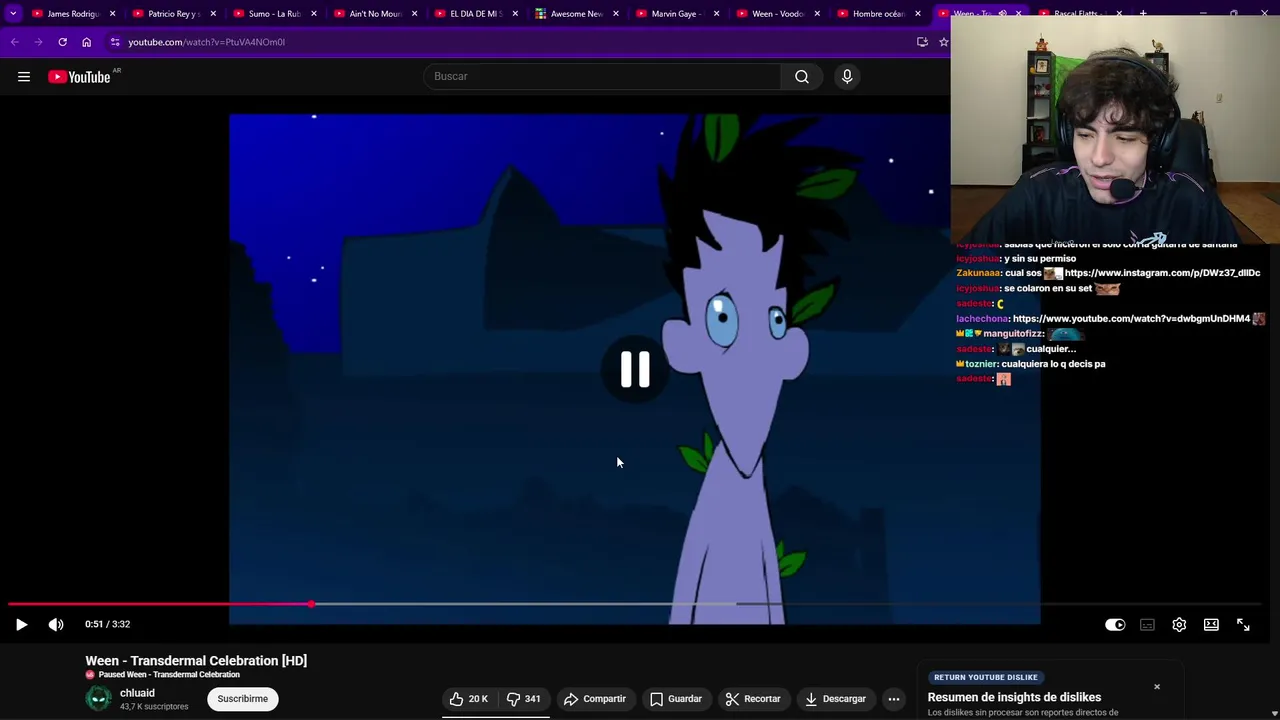Open lachechona's YouTube link in chat
The width and height of the screenshot is (1280, 720).
click(x=1131, y=319)
